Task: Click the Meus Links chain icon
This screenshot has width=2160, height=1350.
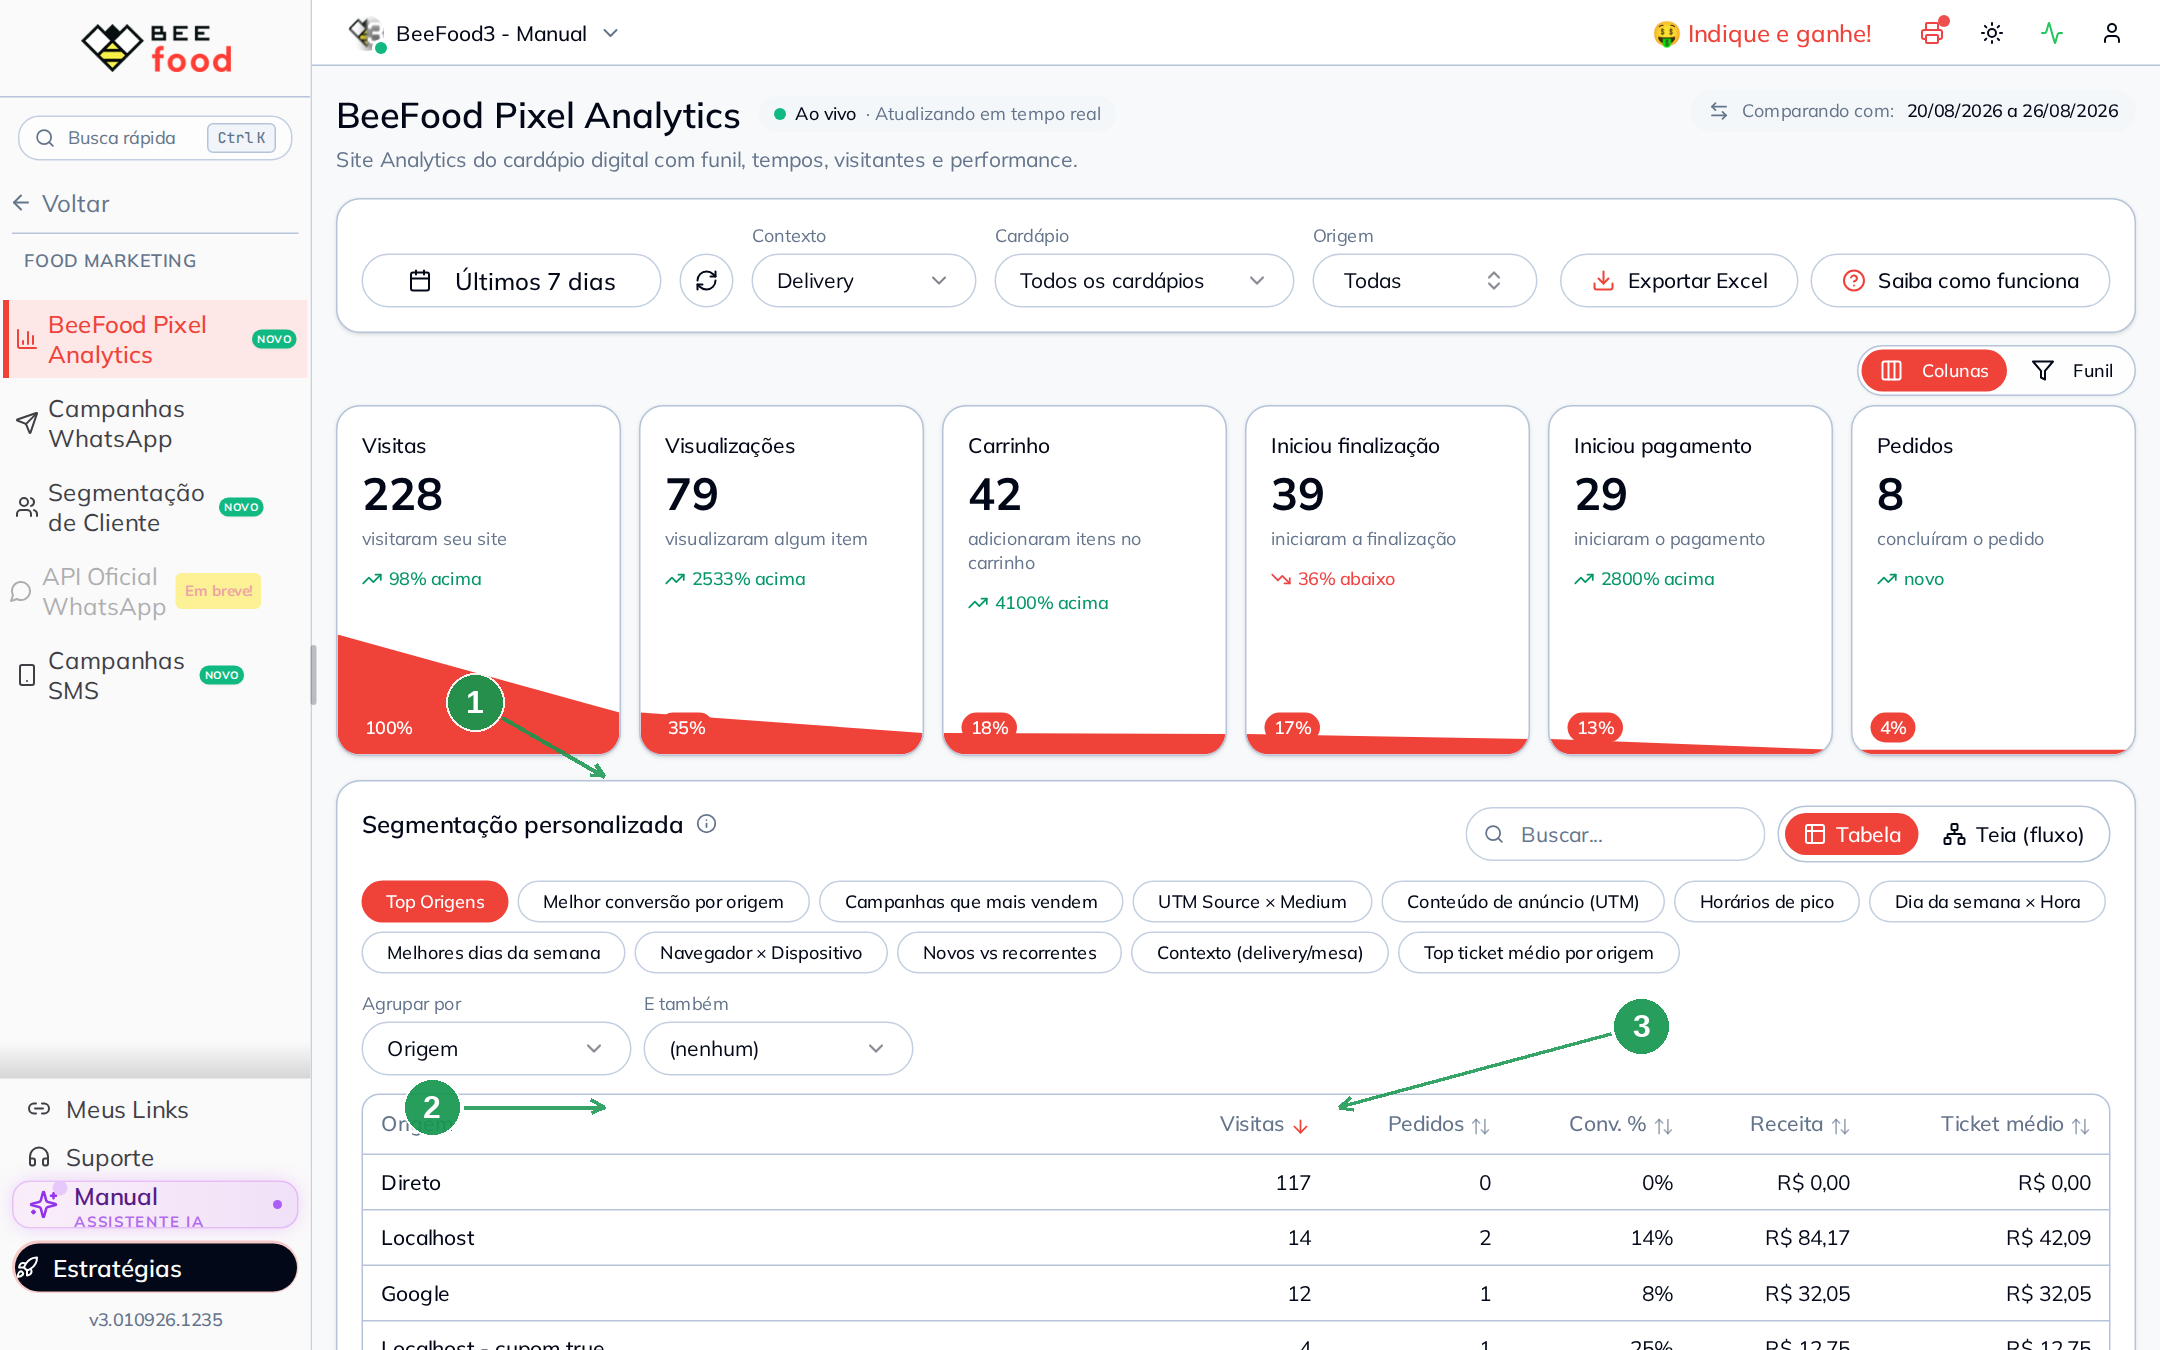Action: click(39, 1109)
